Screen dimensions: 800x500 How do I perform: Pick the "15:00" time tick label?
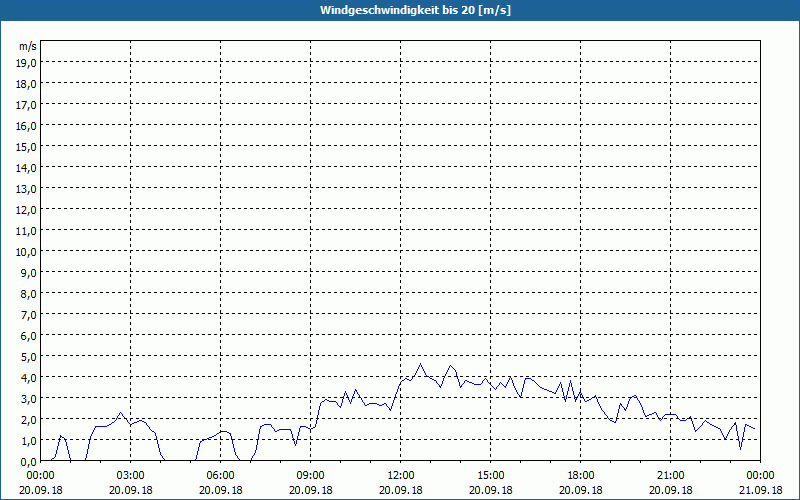(x=490, y=476)
